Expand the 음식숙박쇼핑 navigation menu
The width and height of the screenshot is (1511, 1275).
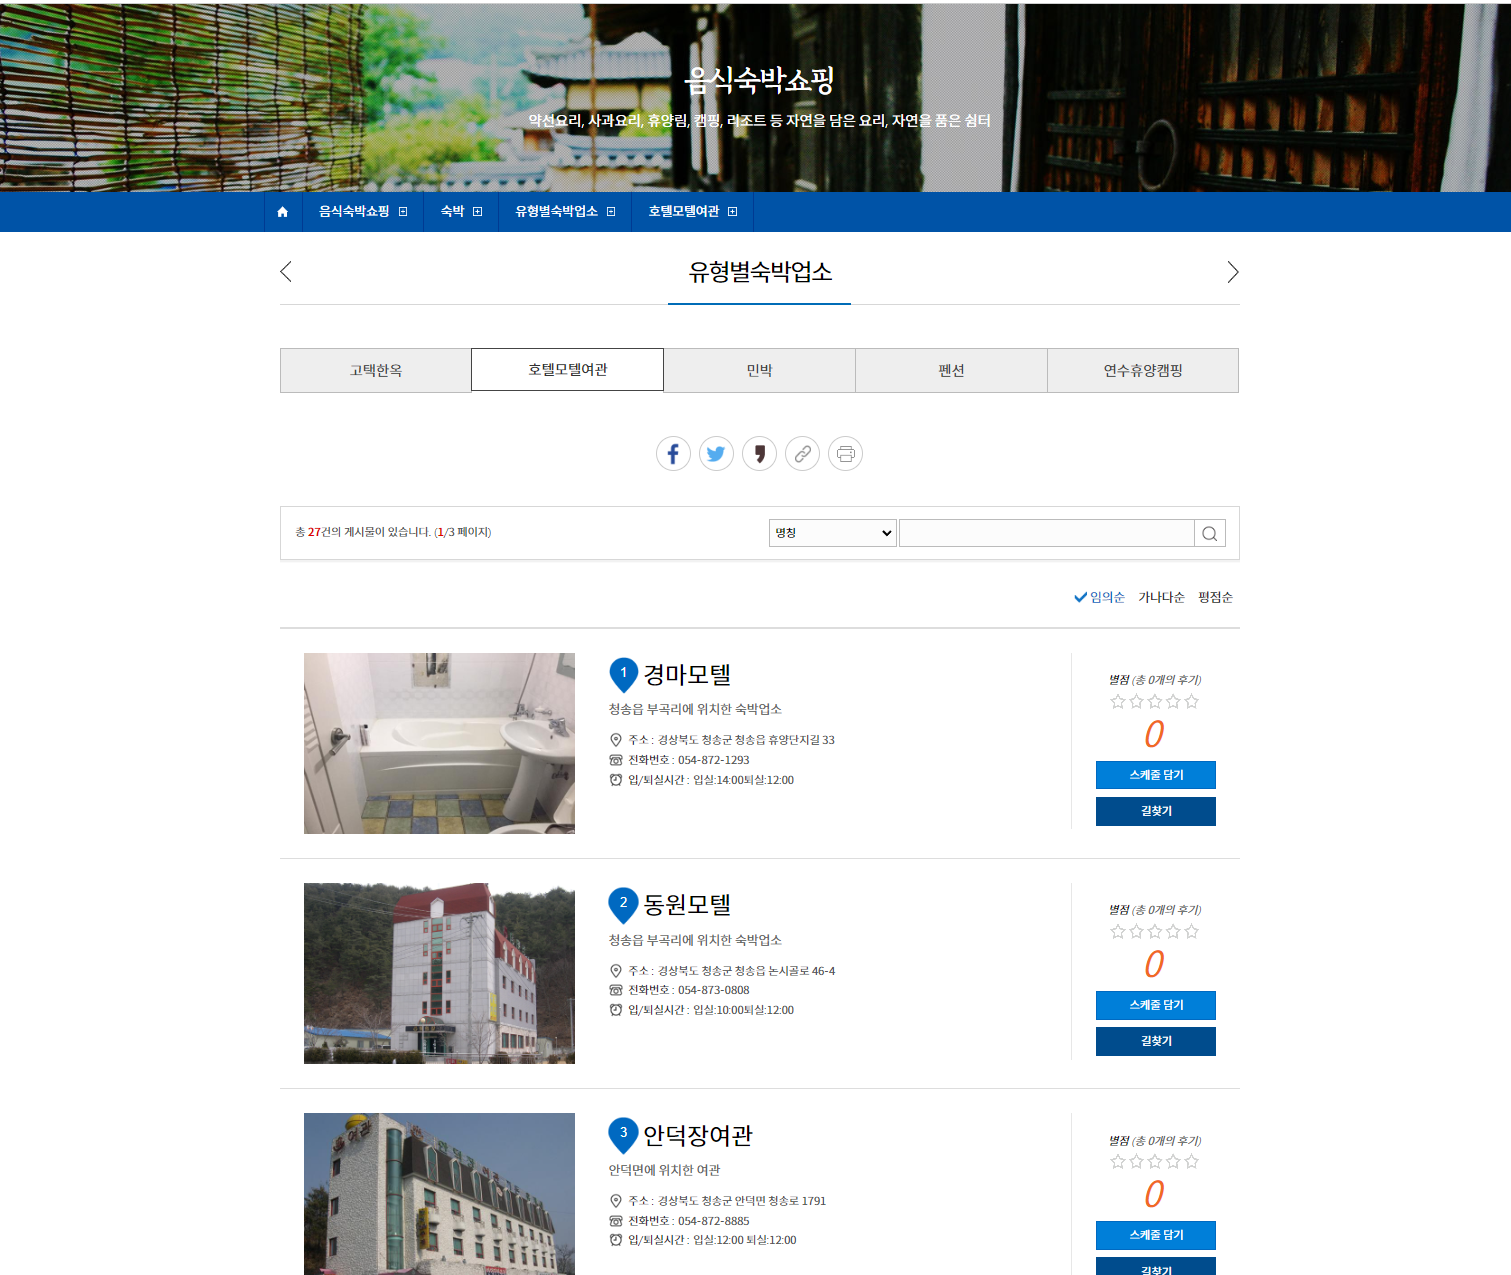click(362, 212)
